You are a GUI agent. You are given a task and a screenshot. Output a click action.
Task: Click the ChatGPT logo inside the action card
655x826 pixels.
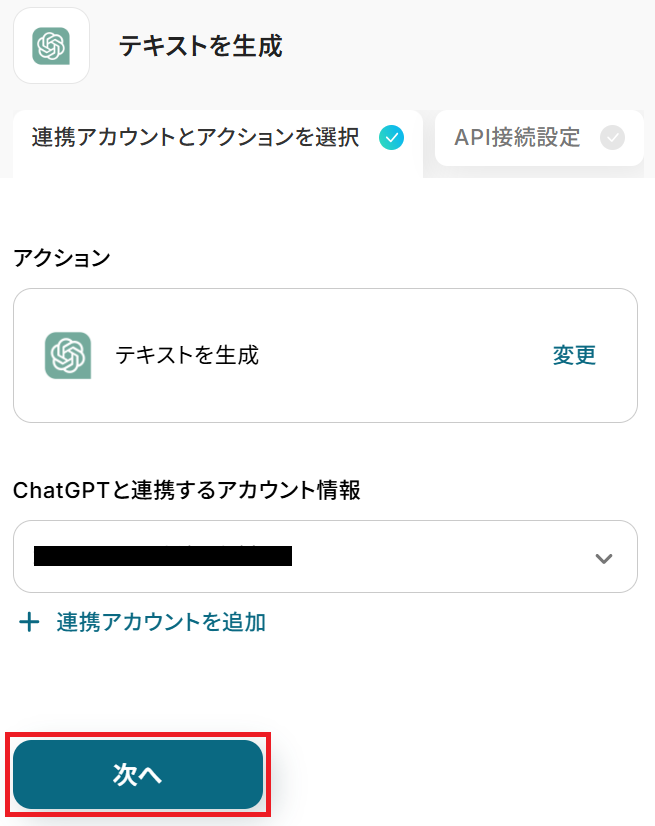[x=68, y=355]
